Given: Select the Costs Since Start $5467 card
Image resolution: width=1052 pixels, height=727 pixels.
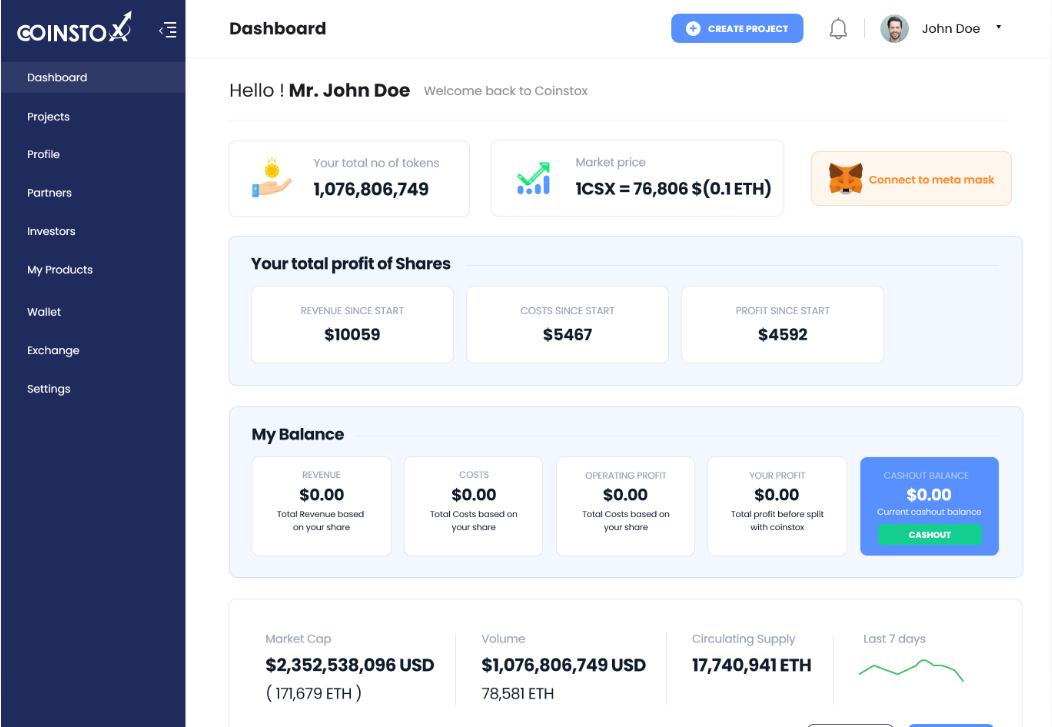Looking at the screenshot, I should (x=568, y=325).
